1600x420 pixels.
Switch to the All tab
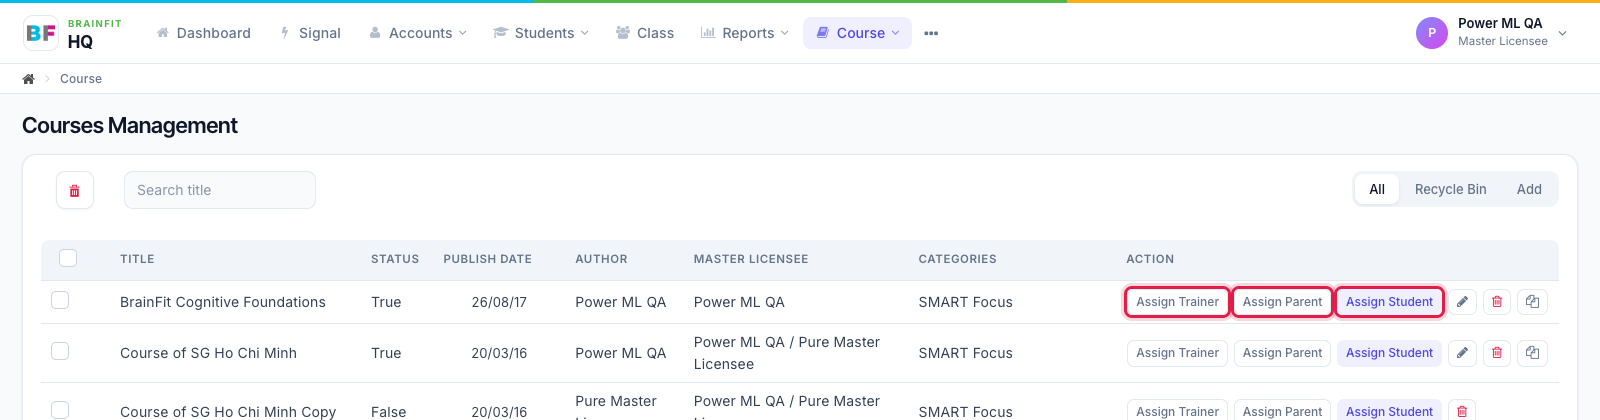(1377, 189)
